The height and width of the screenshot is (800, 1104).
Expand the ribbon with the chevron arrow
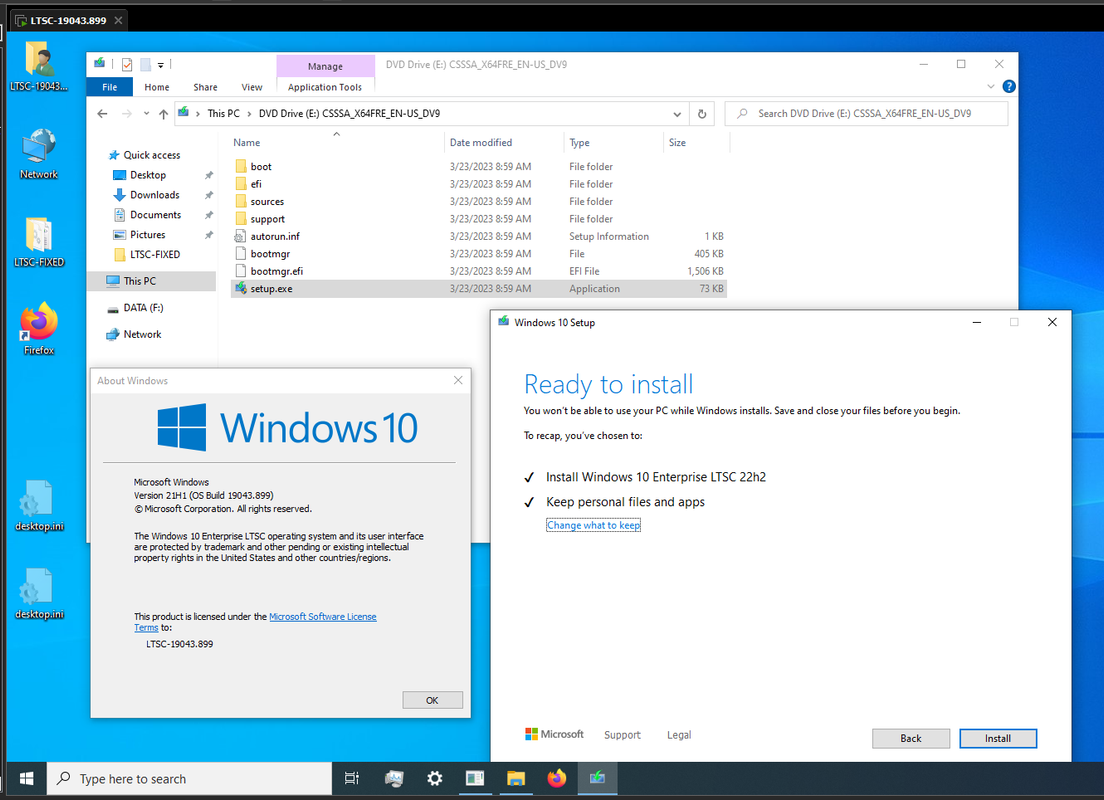point(991,87)
